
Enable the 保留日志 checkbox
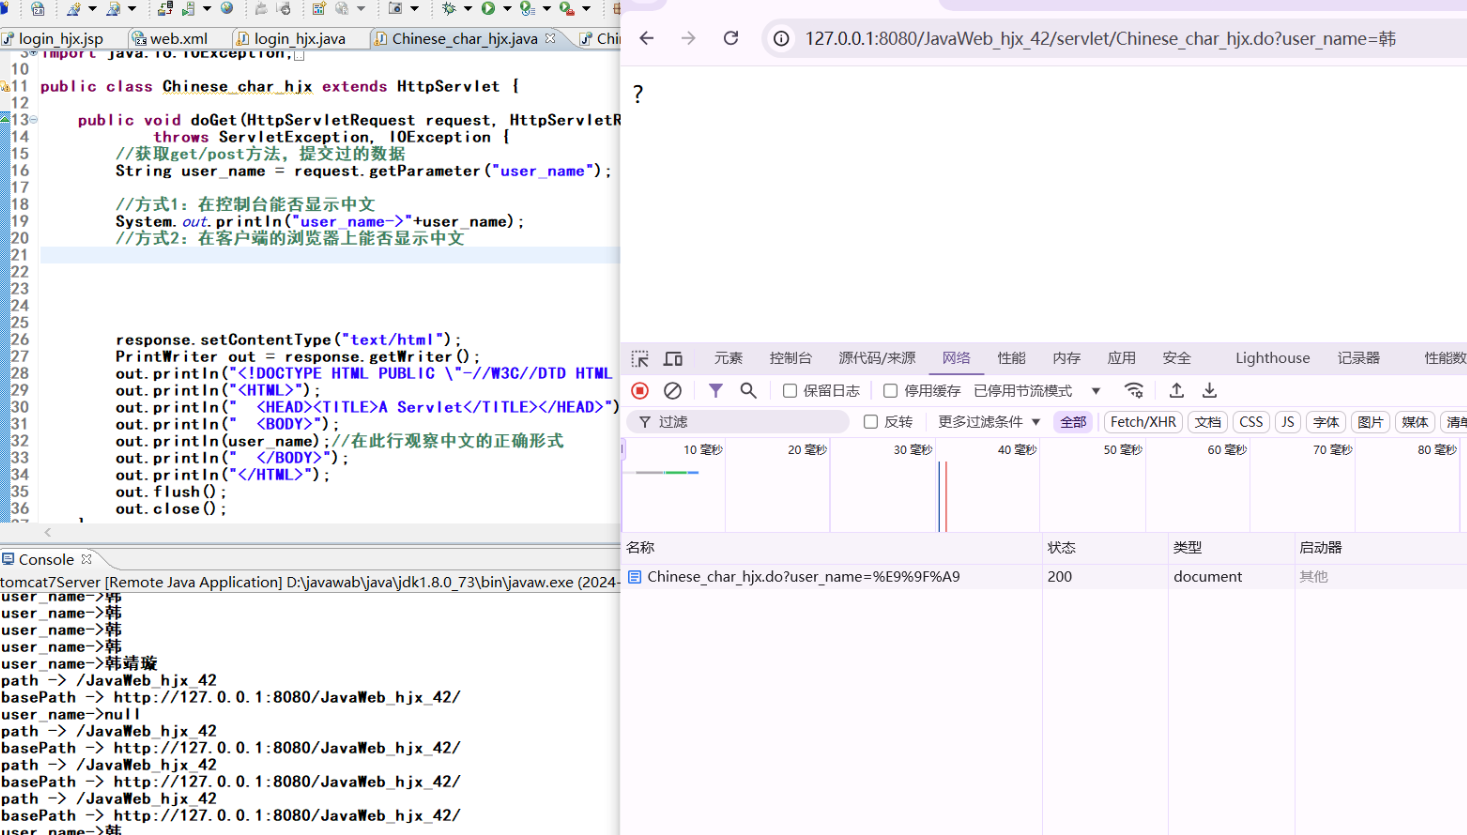(x=789, y=390)
